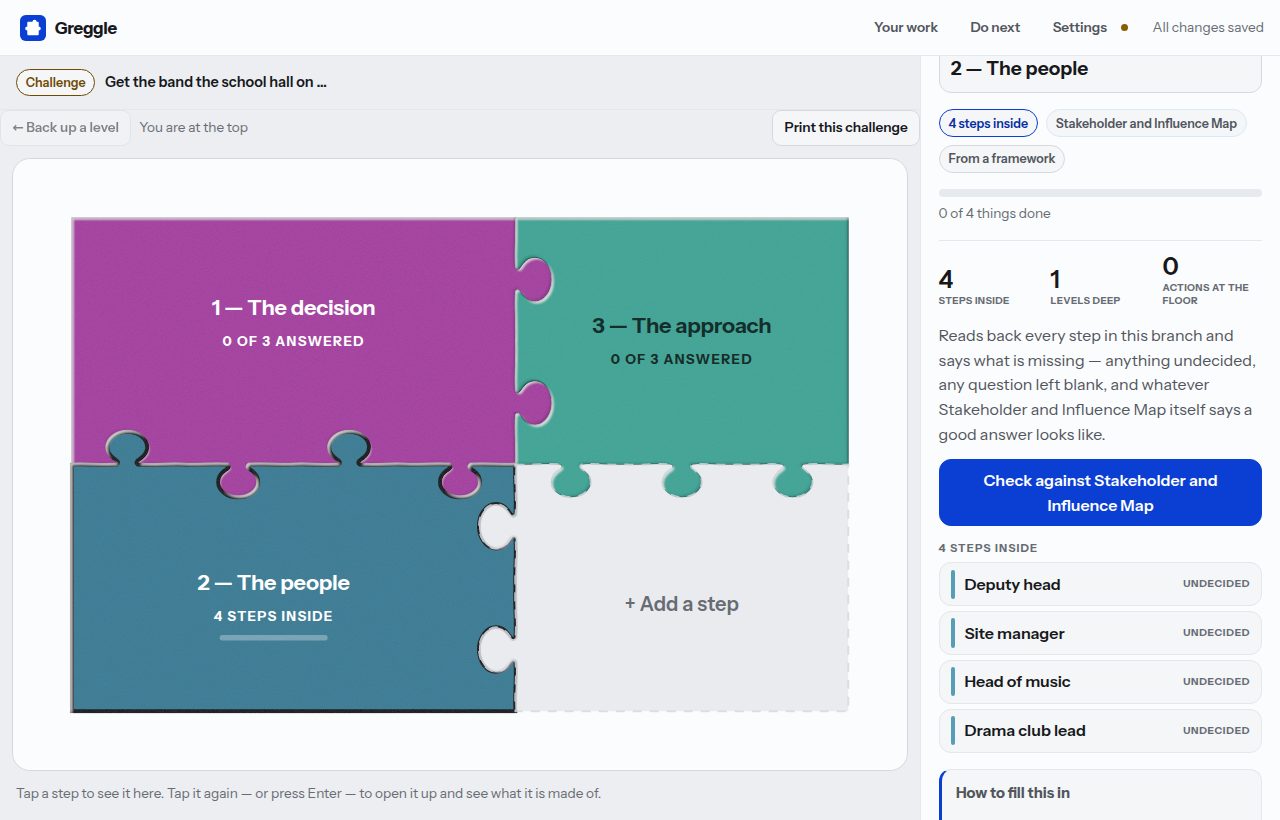The height and width of the screenshot is (820, 1280).
Task: Go to Settings
Action: 1079,27
